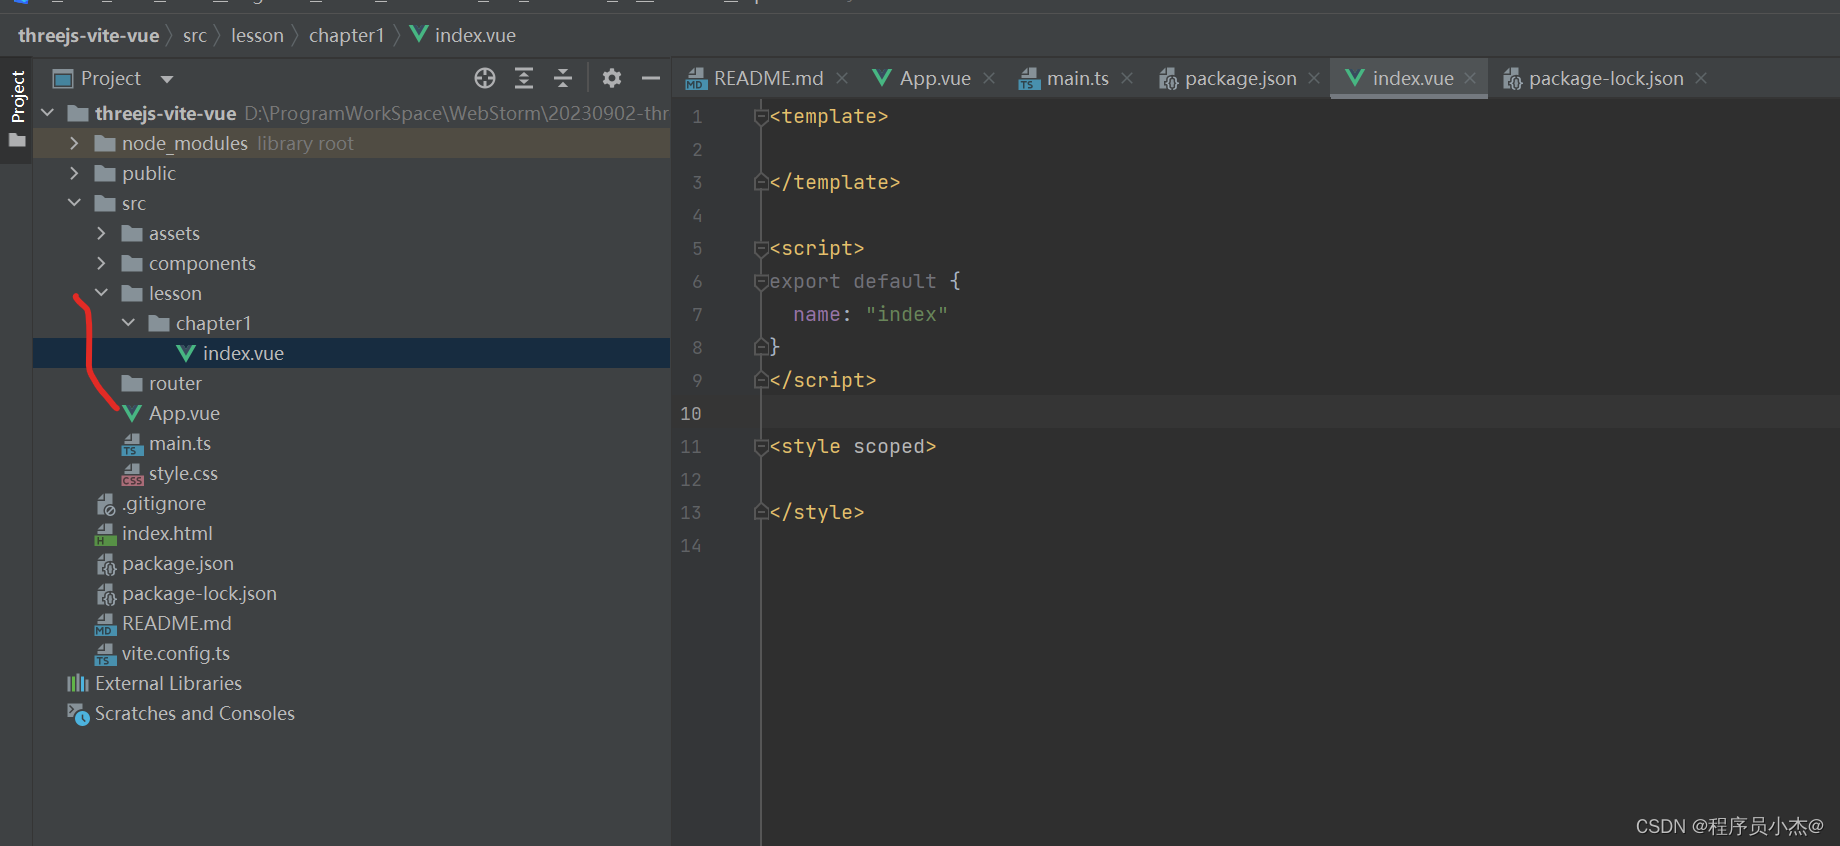Screen dimensions: 1840x846
Task: Expand the assets folder
Action: [101, 233]
